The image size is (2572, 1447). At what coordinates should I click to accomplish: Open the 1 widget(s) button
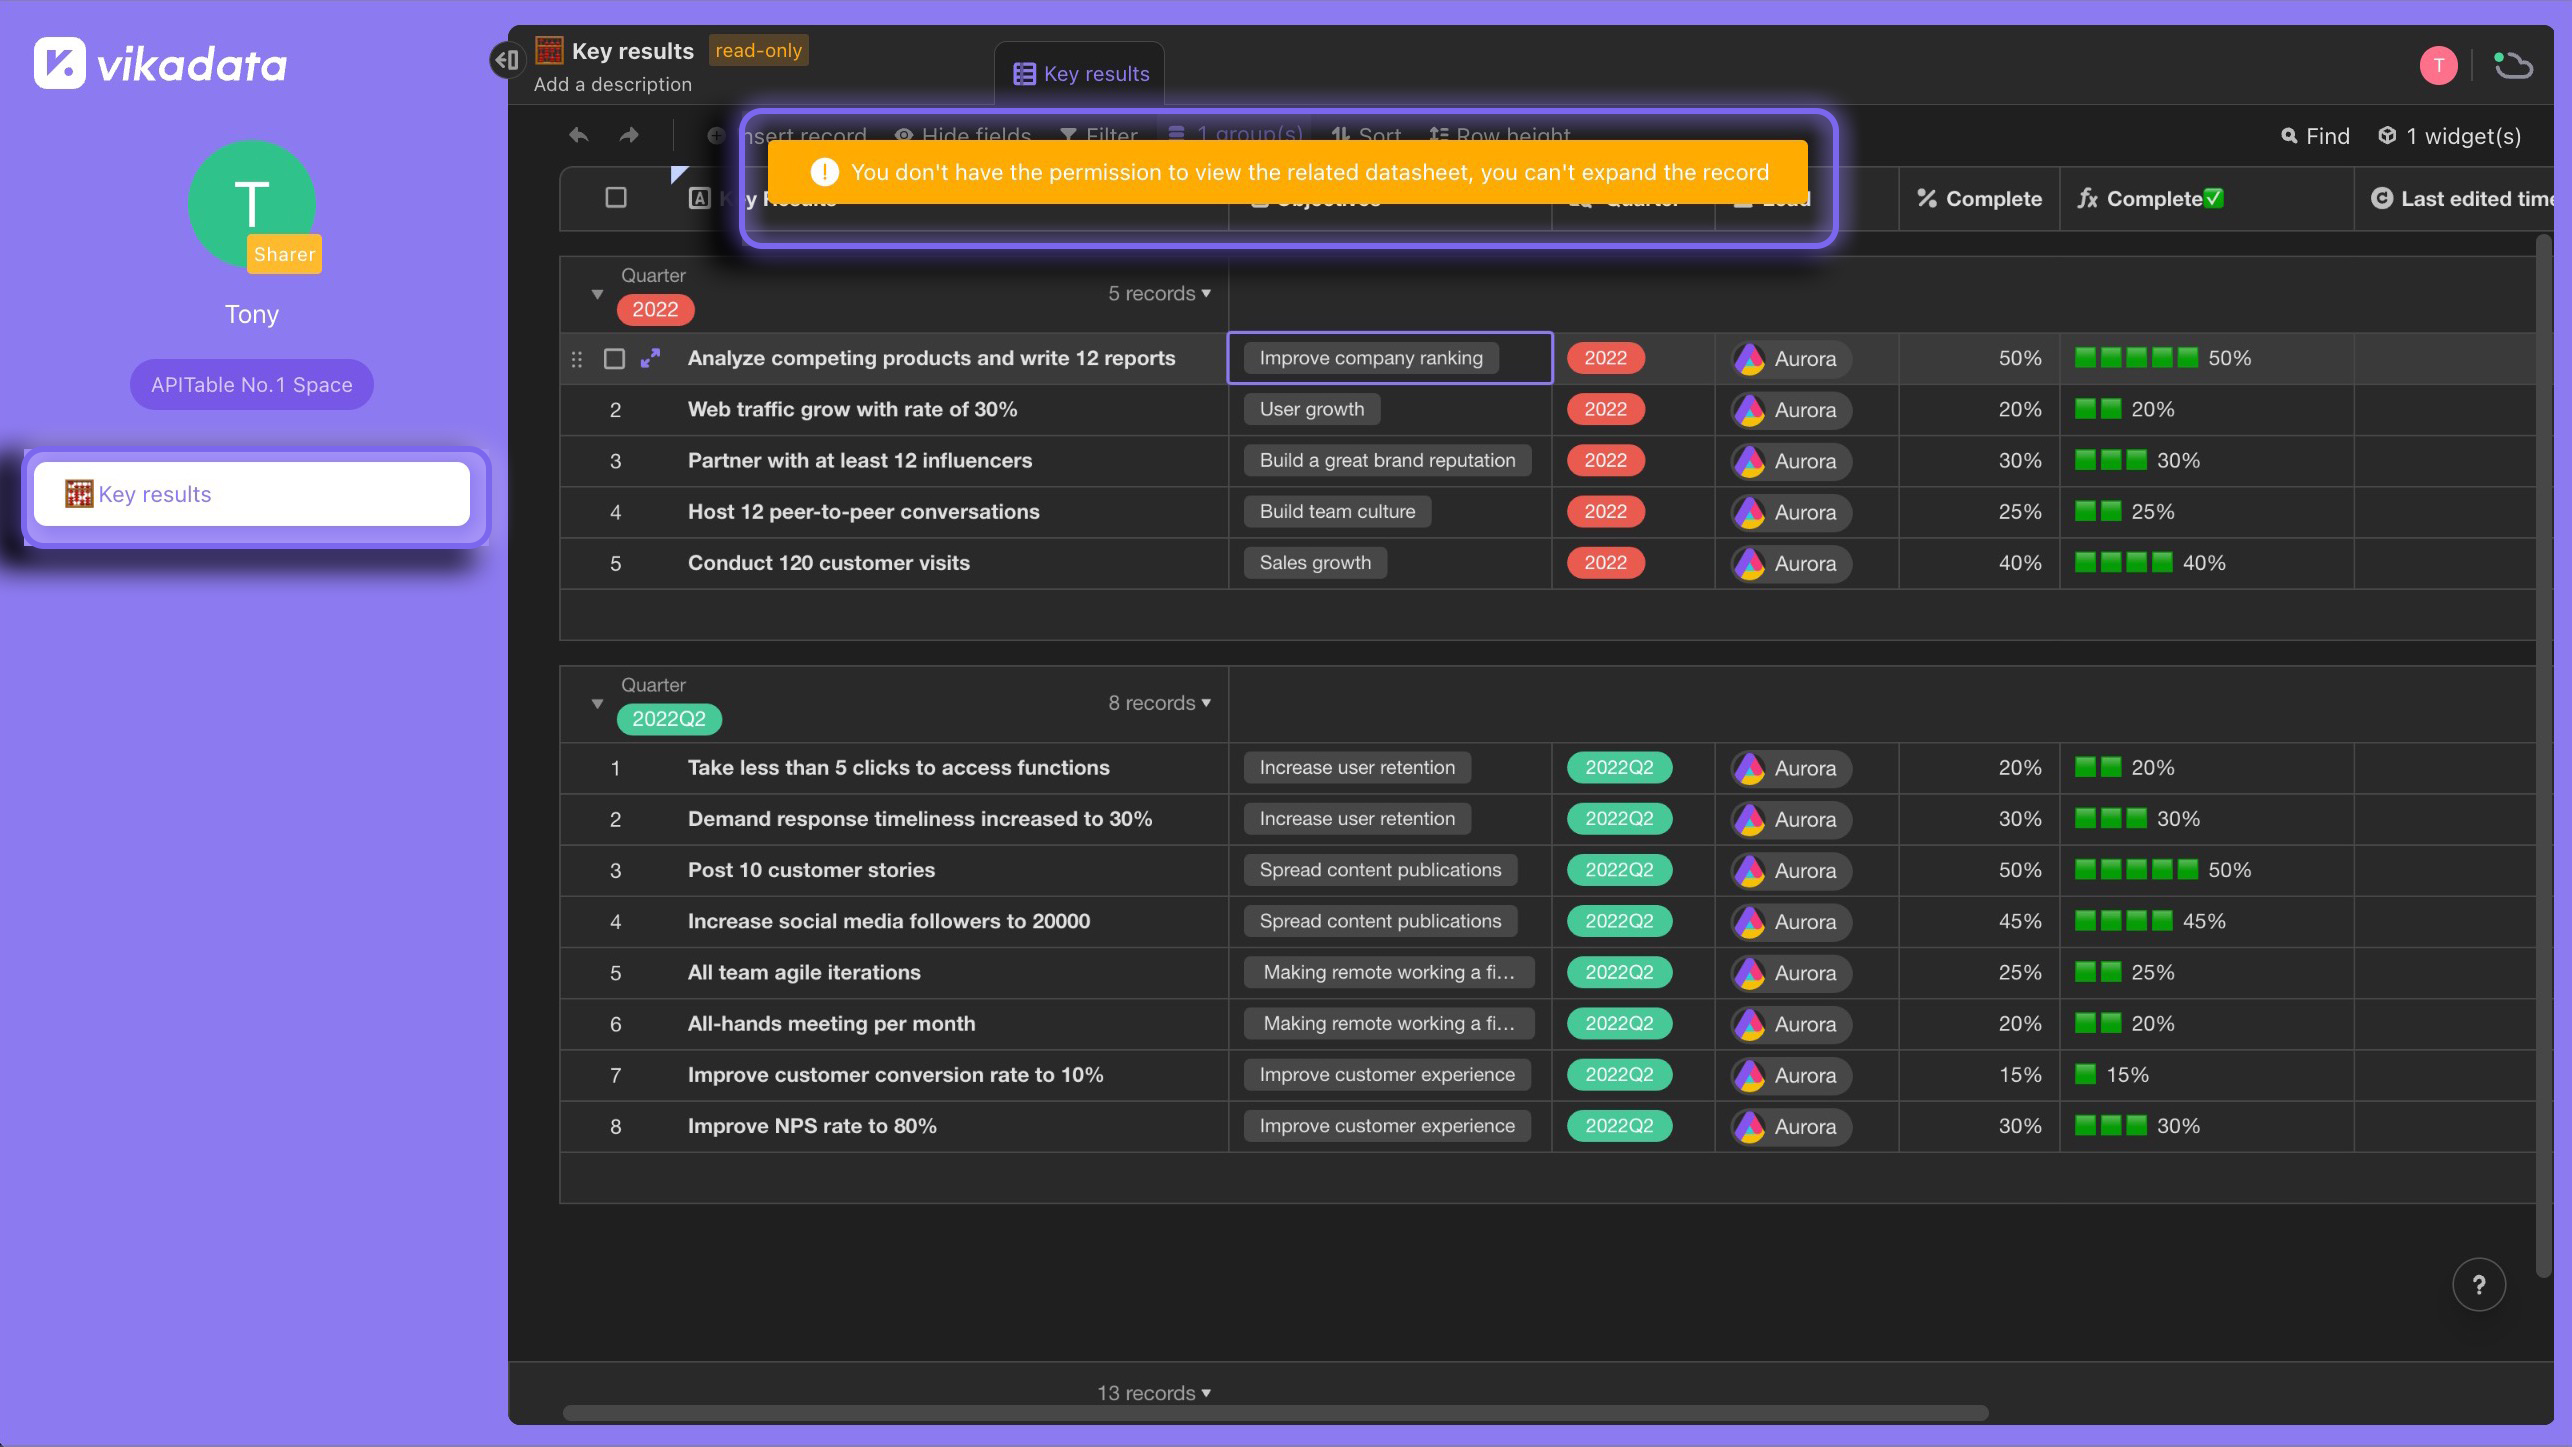tap(2449, 136)
